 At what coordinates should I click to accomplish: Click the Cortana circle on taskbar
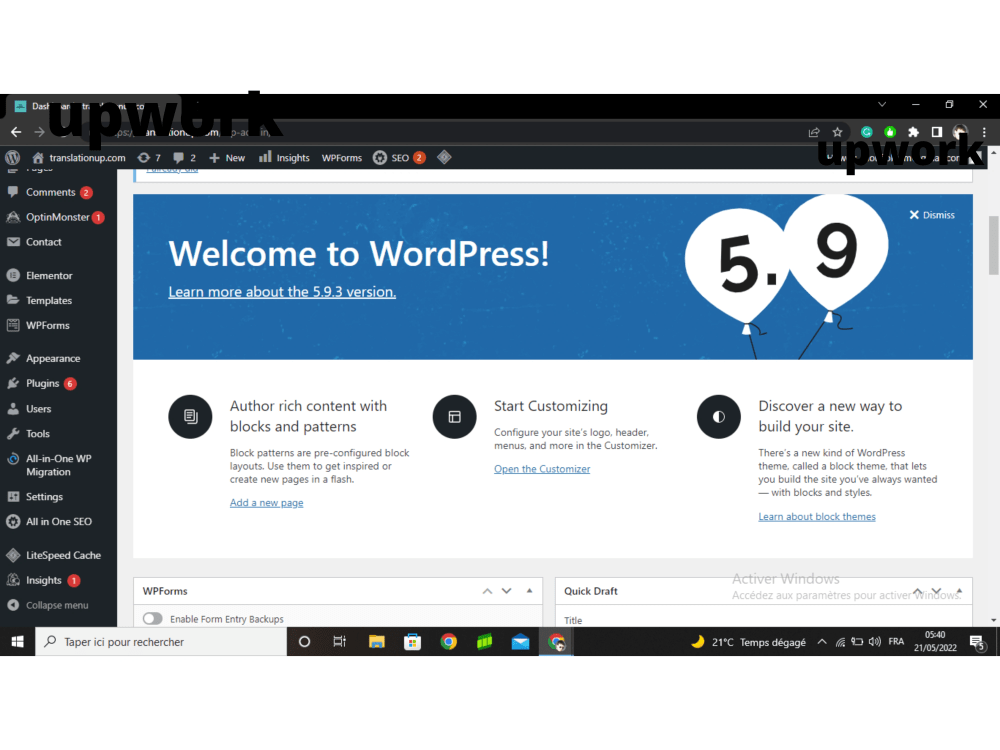(304, 642)
